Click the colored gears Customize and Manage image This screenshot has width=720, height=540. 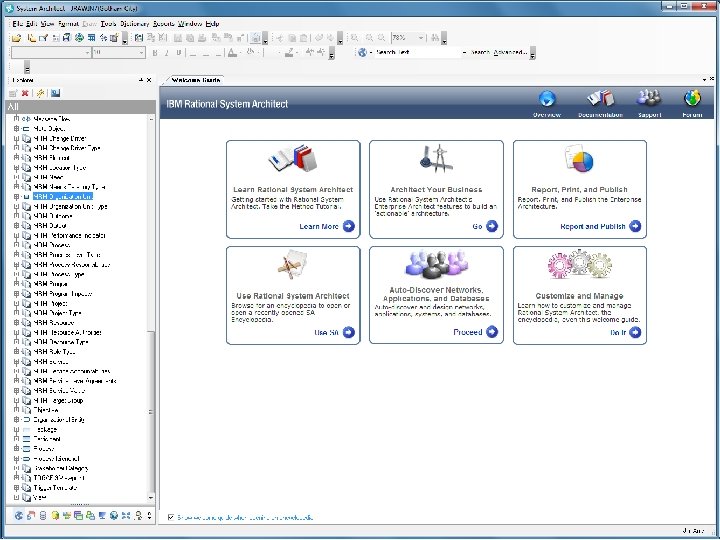tap(579, 264)
